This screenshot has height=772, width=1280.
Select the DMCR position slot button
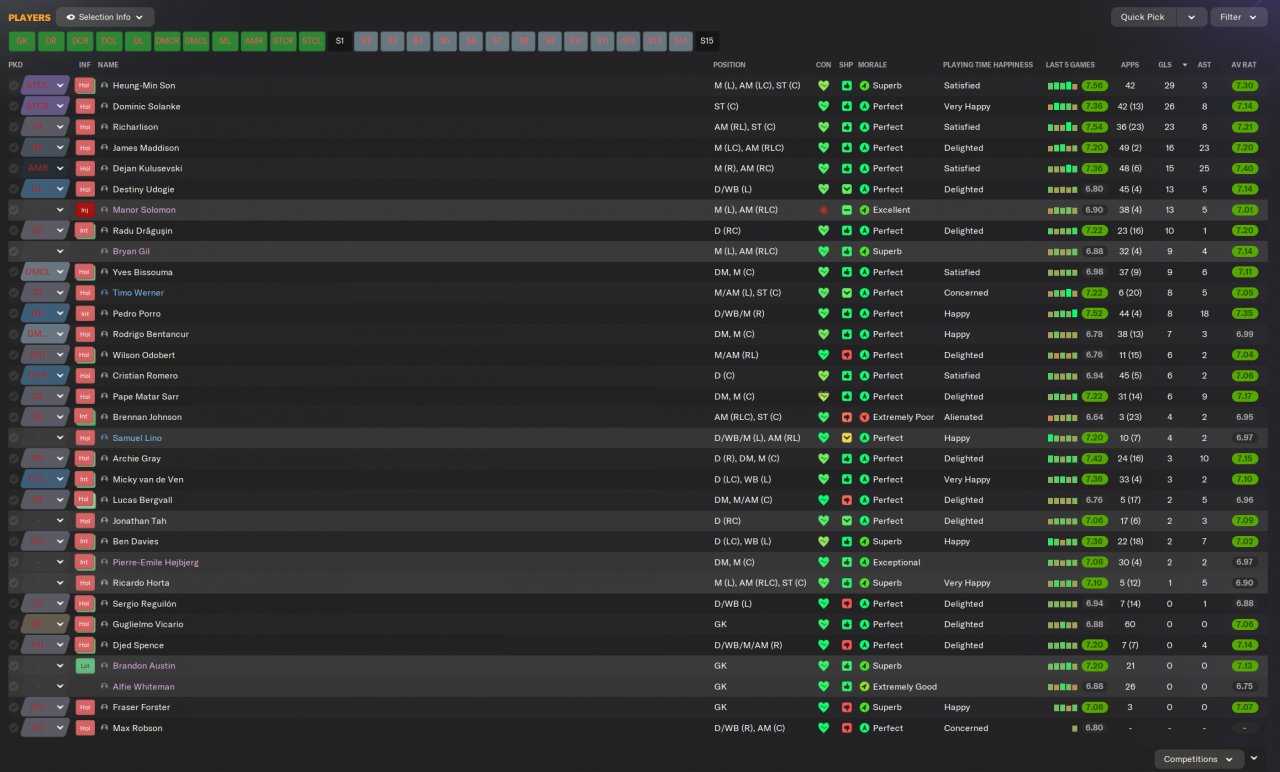[x=167, y=41]
